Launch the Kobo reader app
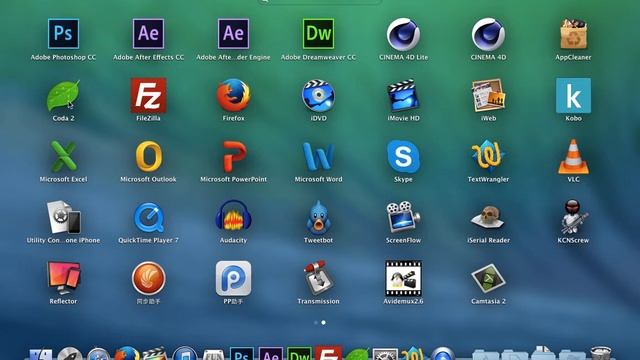Screen dimensions: 640x360 click(573, 96)
